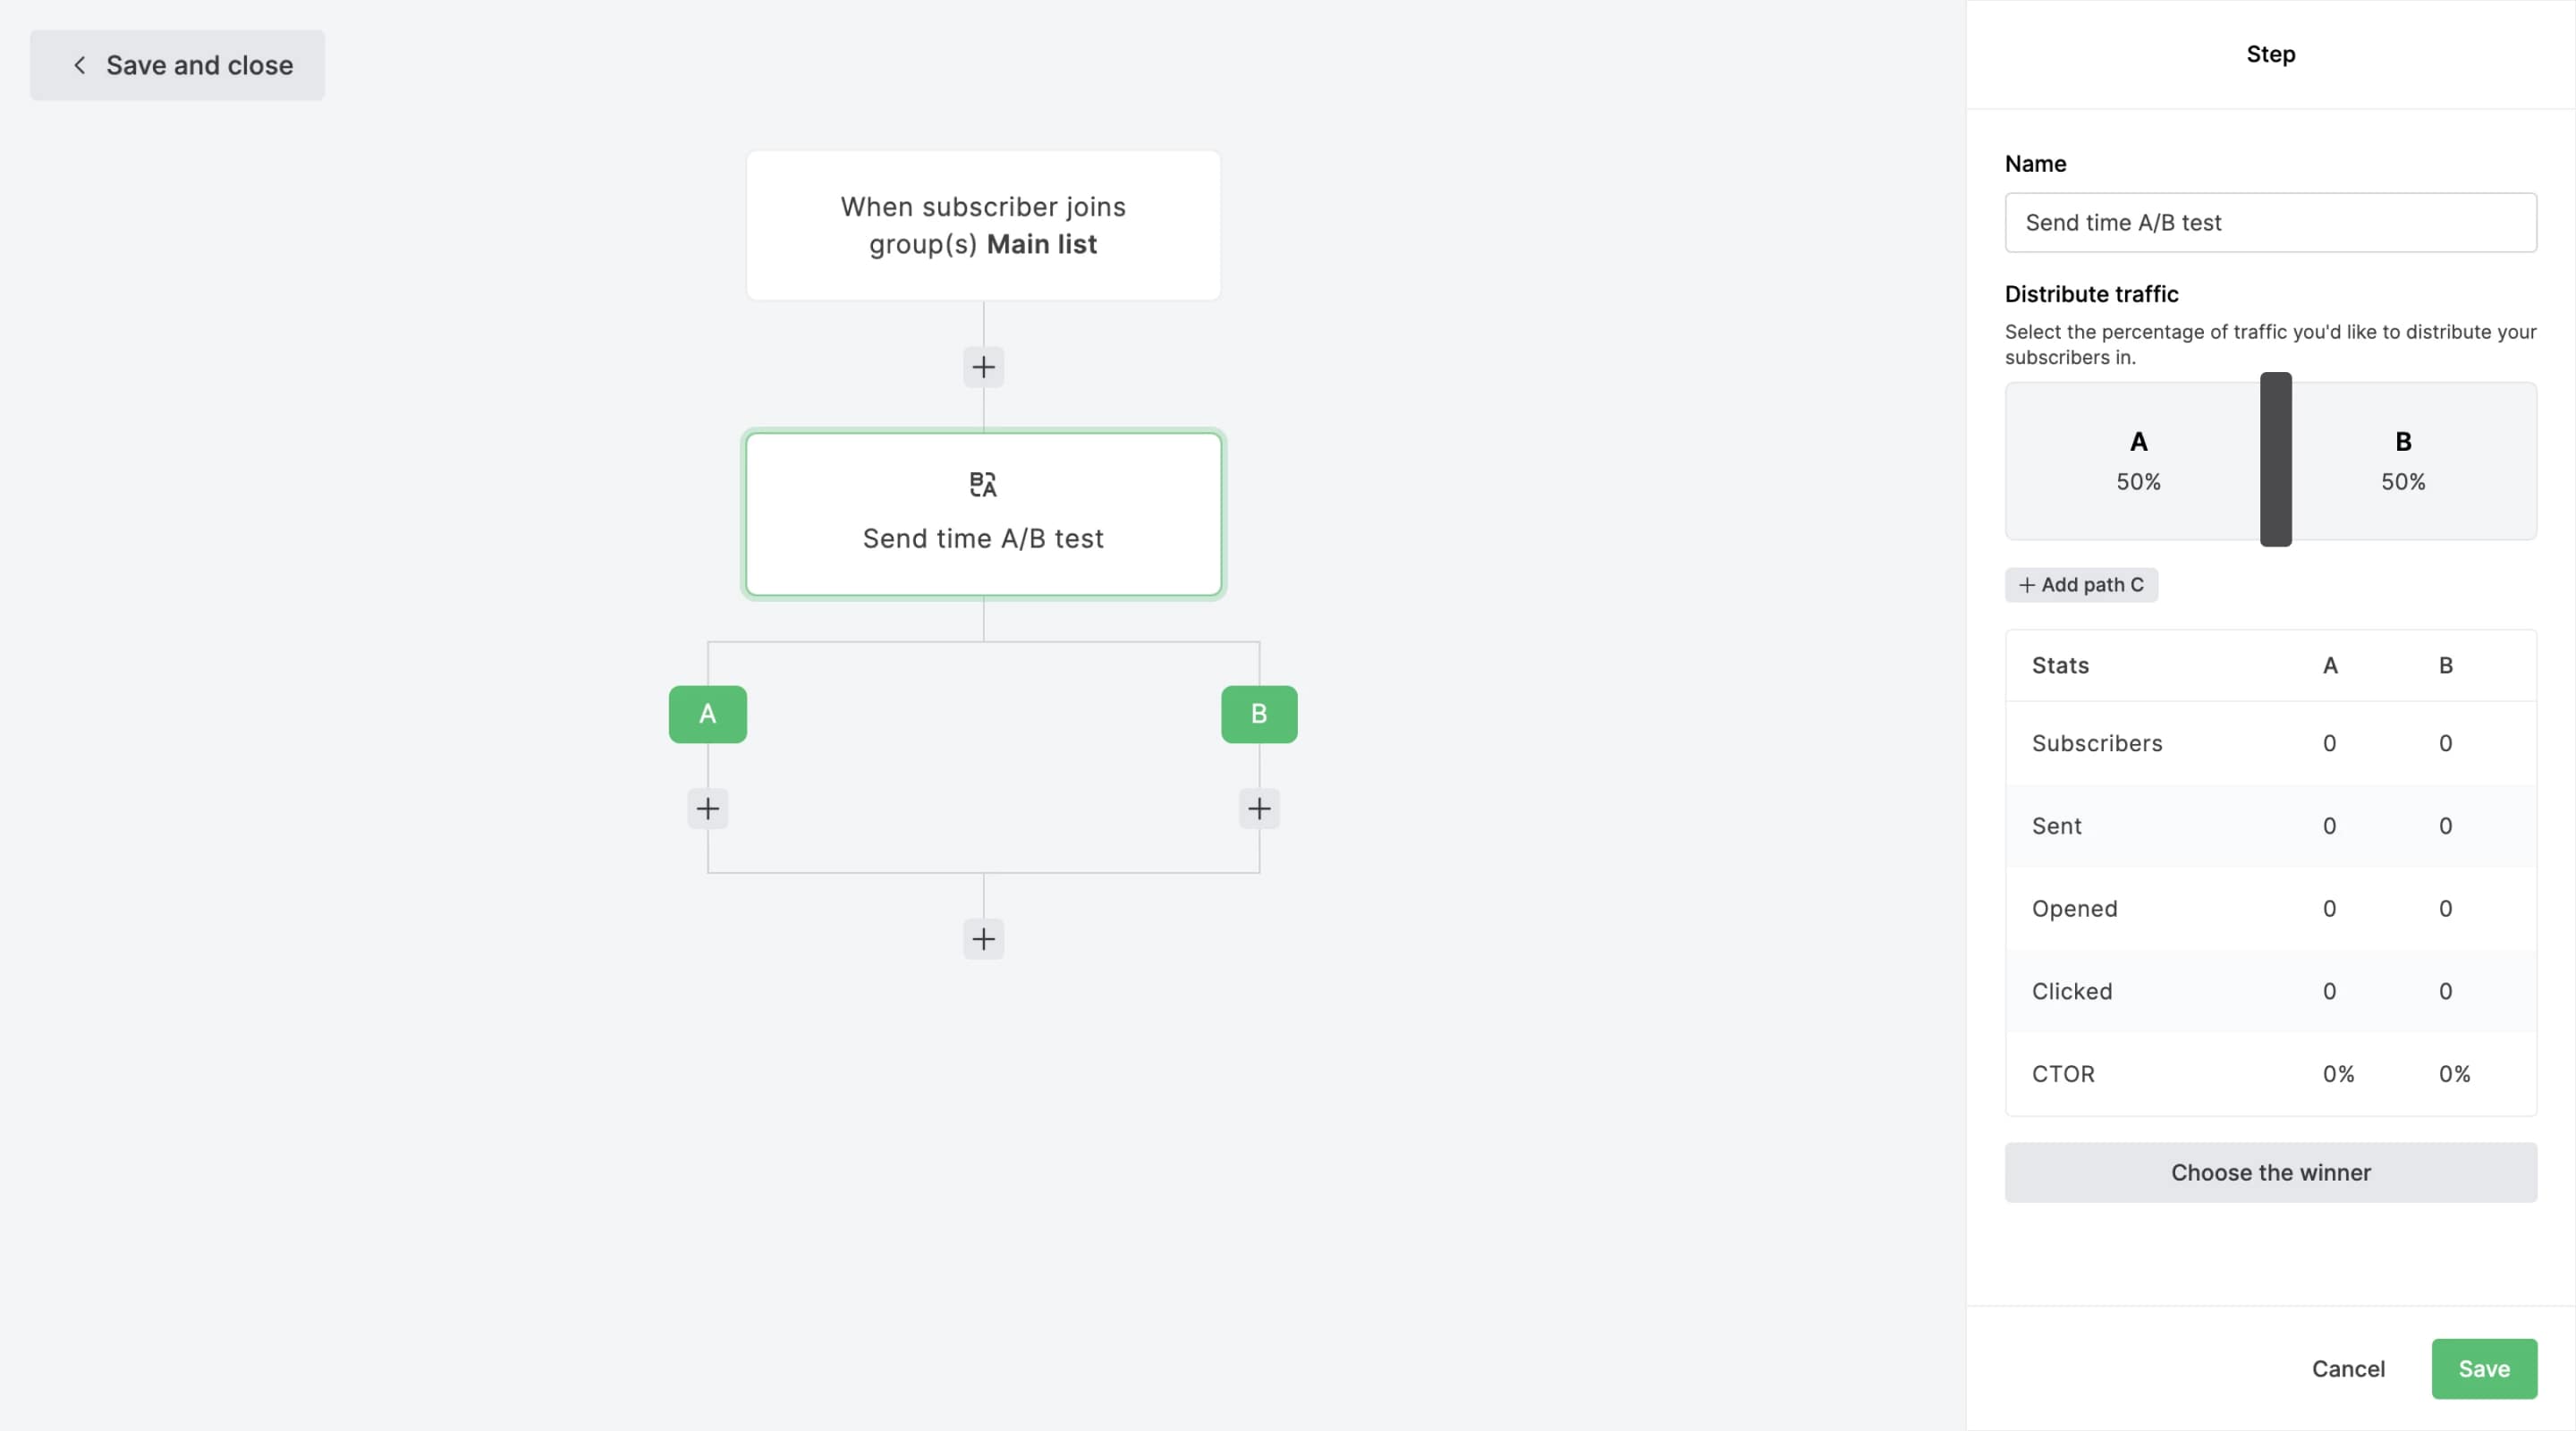The width and height of the screenshot is (2576, 1431).
Task: Select the green A path badge
Action: 707,714
